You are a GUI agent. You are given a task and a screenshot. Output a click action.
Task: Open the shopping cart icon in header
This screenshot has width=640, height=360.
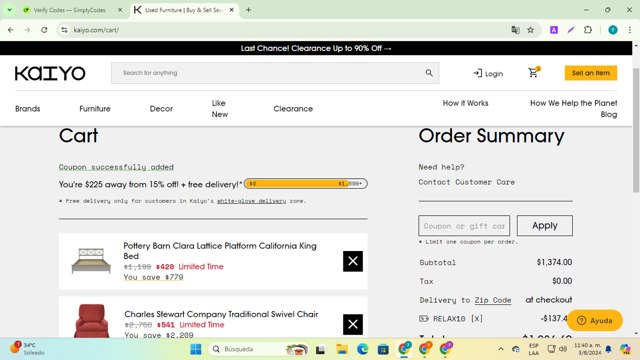click(533, 73)
